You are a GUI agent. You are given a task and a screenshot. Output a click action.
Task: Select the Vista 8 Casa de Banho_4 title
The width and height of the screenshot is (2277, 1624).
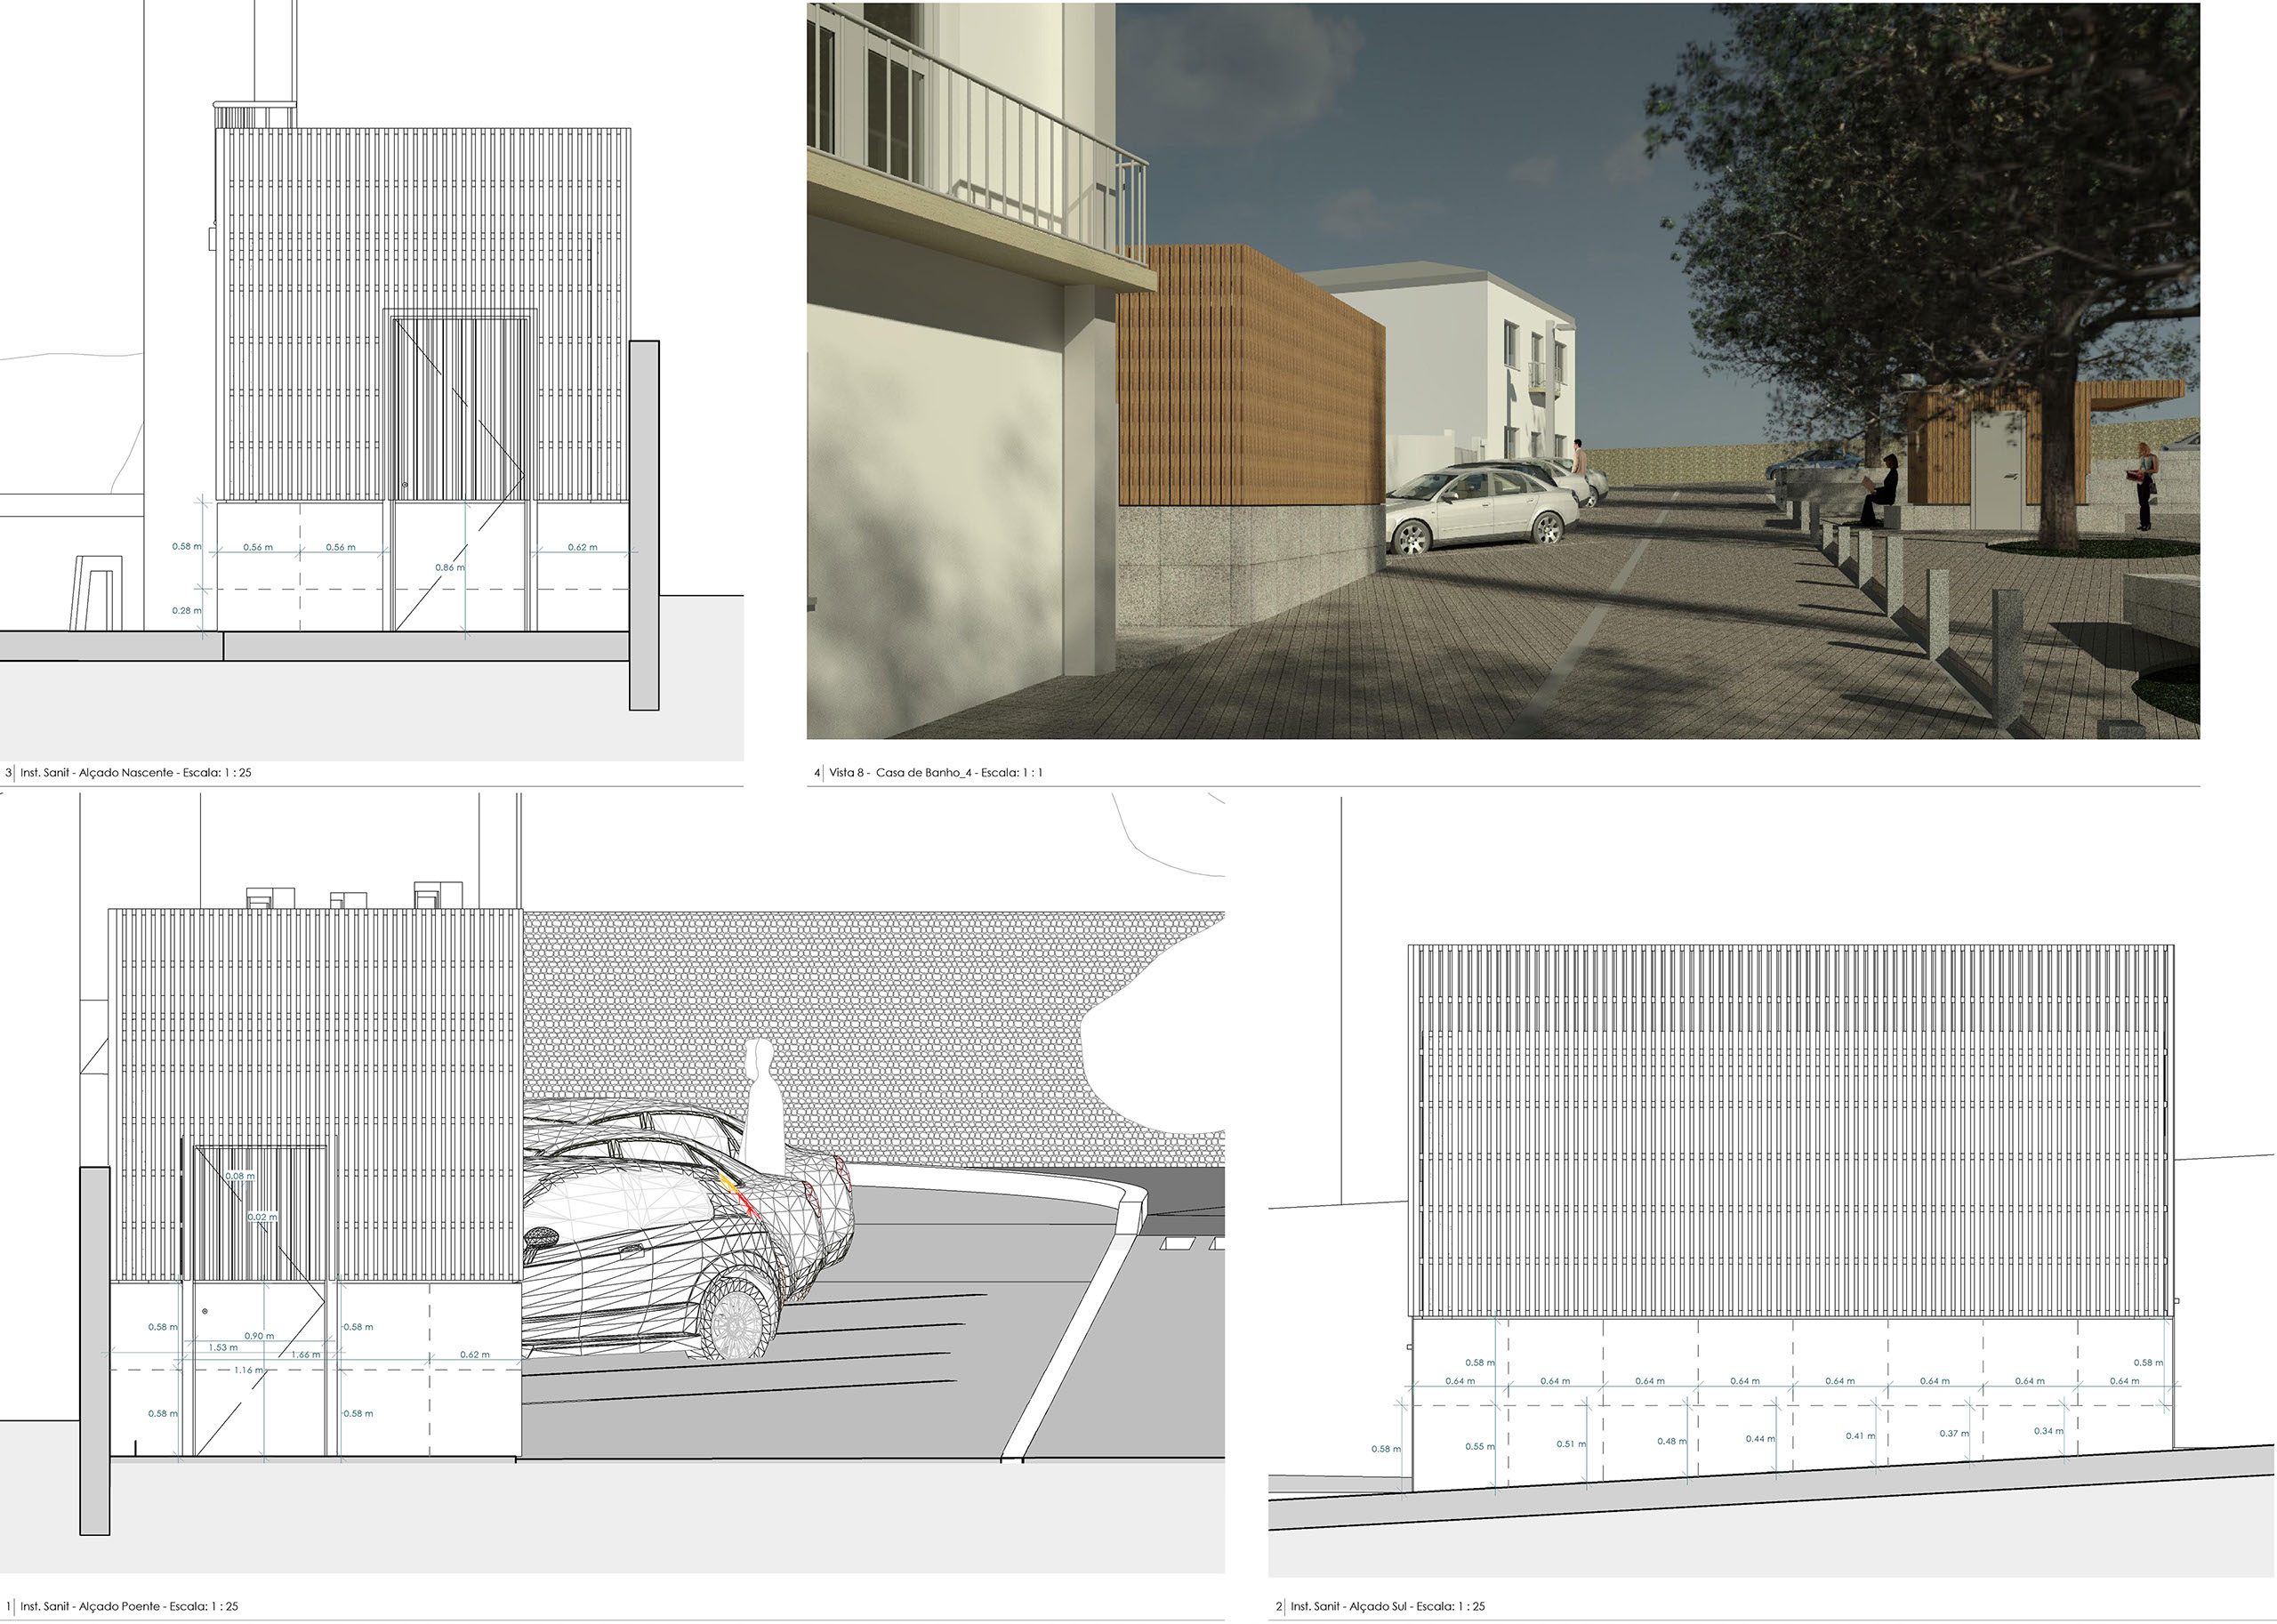(x=935, y=773)
